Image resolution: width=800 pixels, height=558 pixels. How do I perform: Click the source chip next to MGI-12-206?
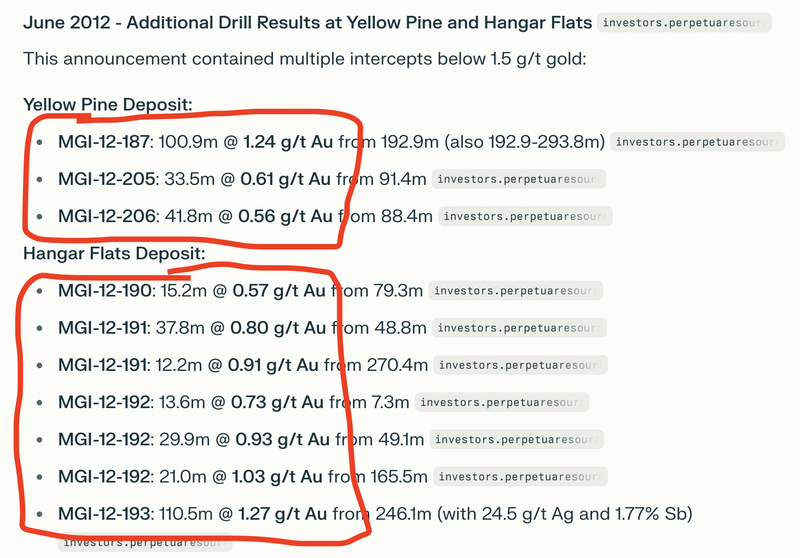point(525,216)
